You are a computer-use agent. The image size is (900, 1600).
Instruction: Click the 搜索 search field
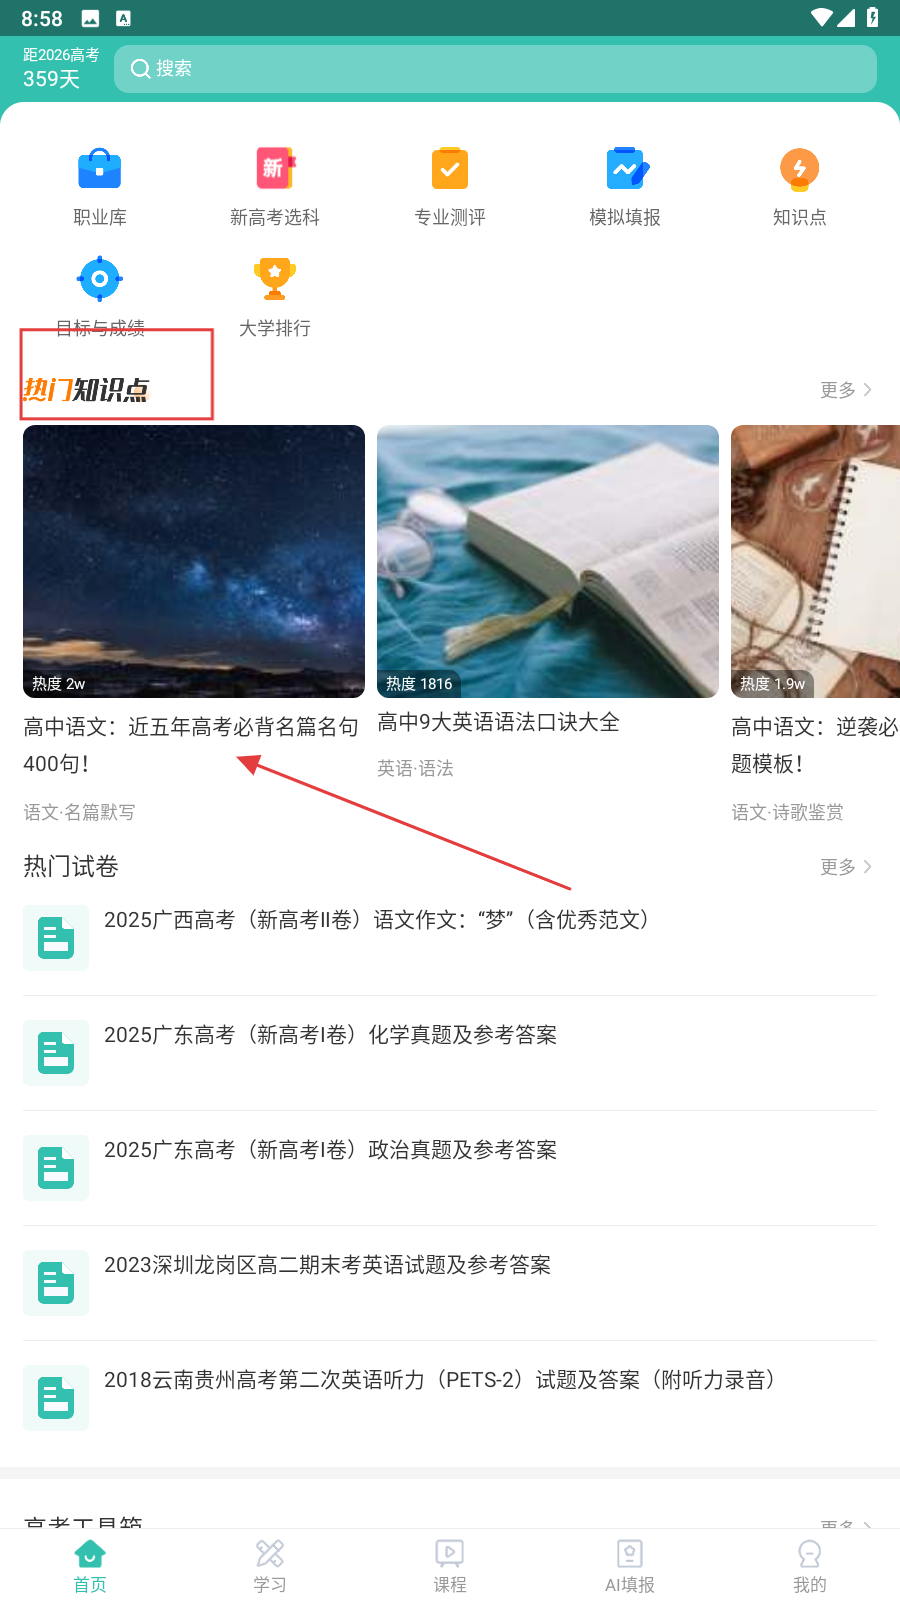[x=495, y=68]
